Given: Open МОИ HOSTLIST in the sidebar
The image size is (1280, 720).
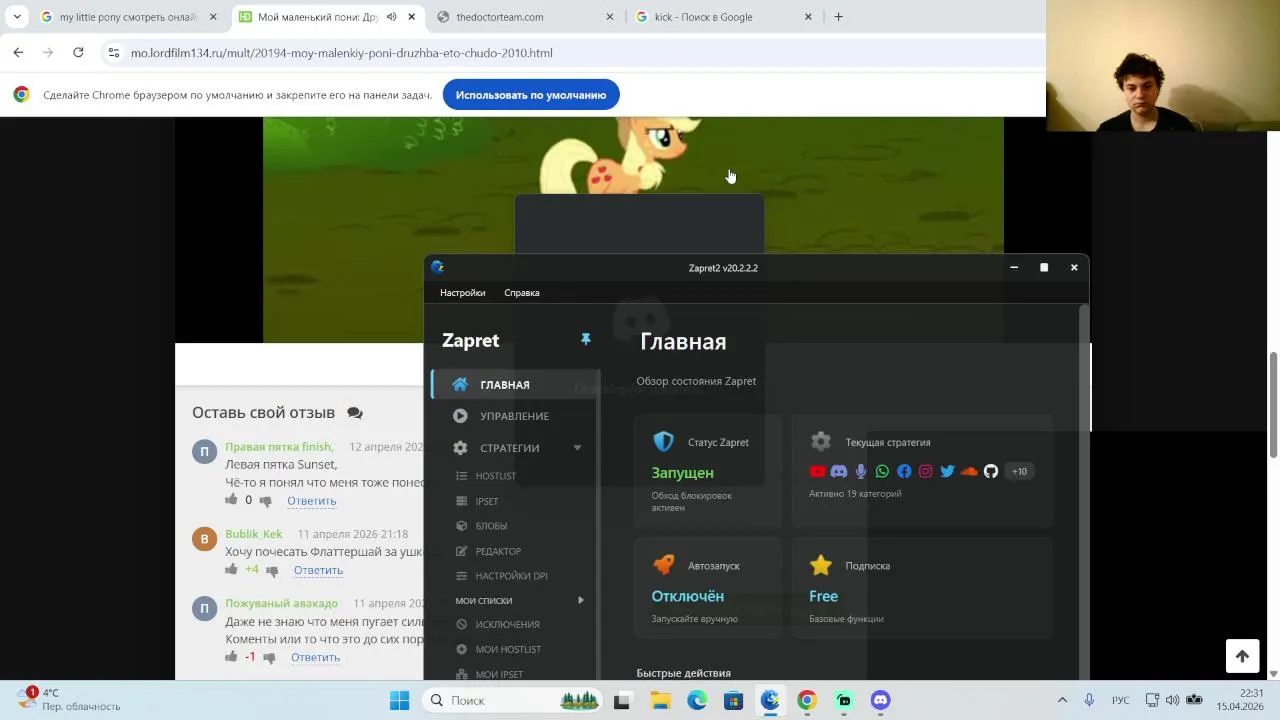Looking at the screenshot, I should [x=508, y=649].
